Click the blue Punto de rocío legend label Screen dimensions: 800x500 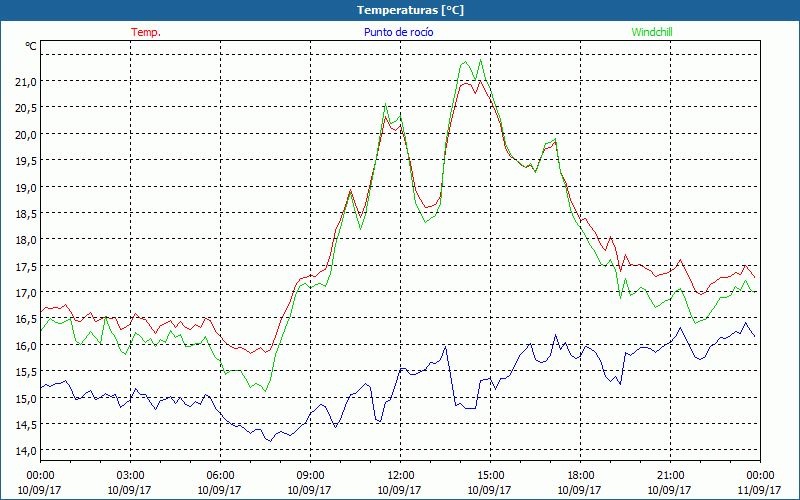point(398,32)
